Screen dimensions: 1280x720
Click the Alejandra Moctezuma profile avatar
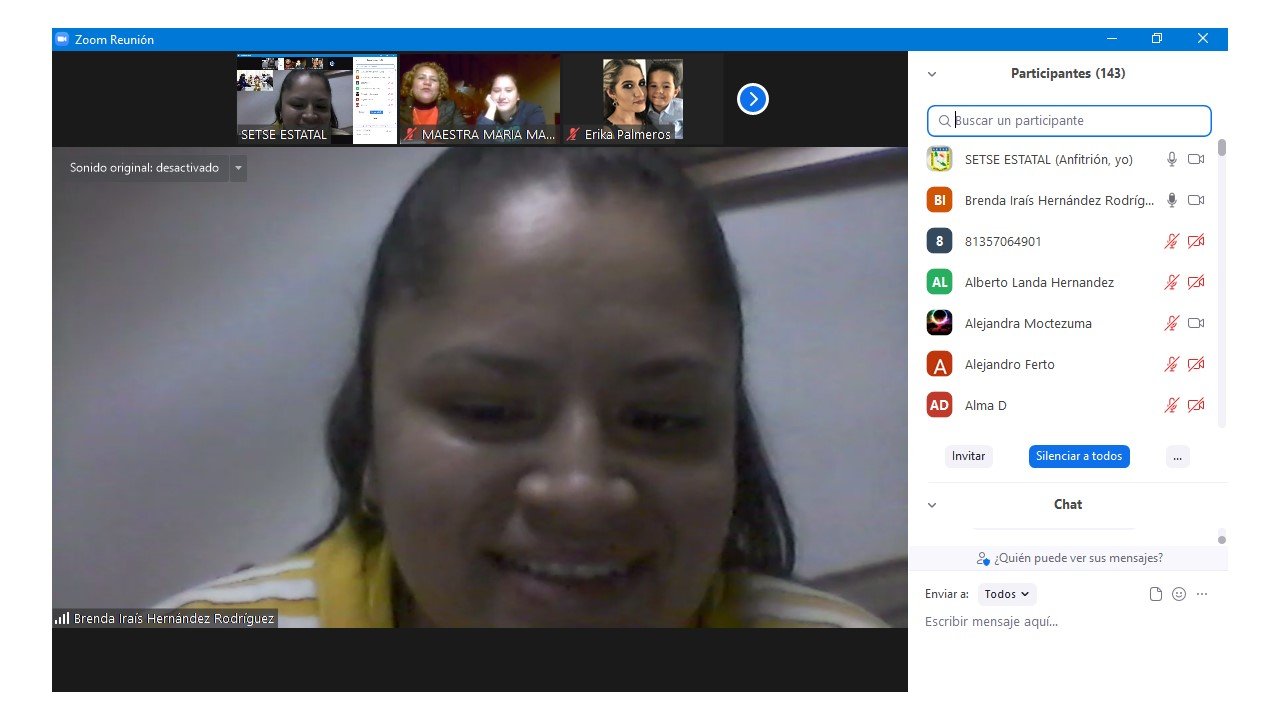click(939, 323)
